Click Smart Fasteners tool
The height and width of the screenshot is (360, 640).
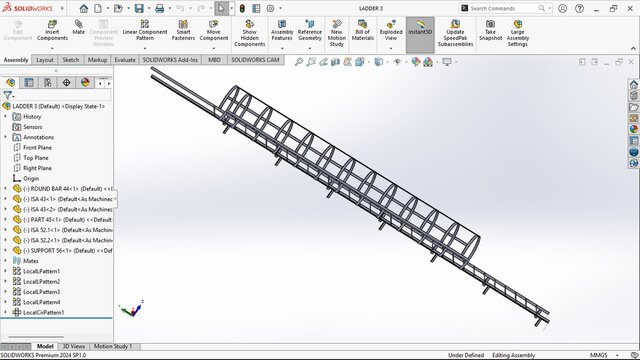tap(183, 31)
